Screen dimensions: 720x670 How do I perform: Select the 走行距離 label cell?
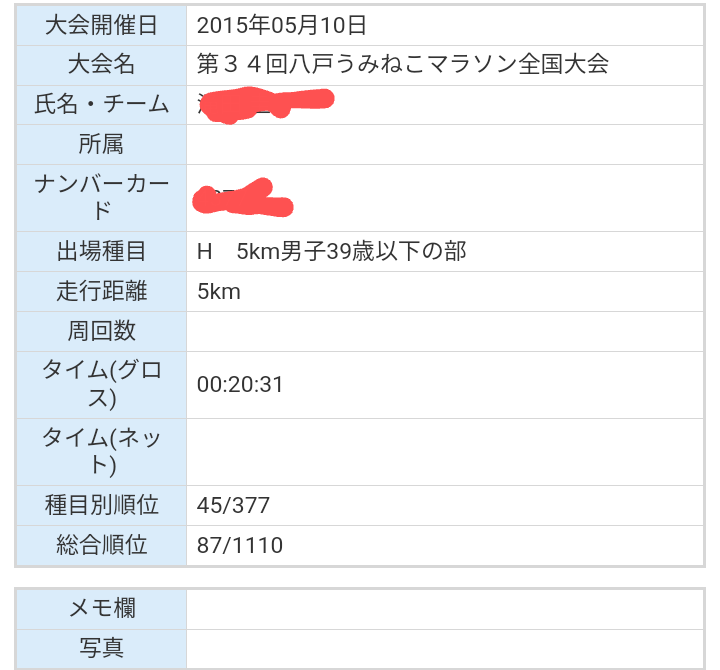click(101, 291)
